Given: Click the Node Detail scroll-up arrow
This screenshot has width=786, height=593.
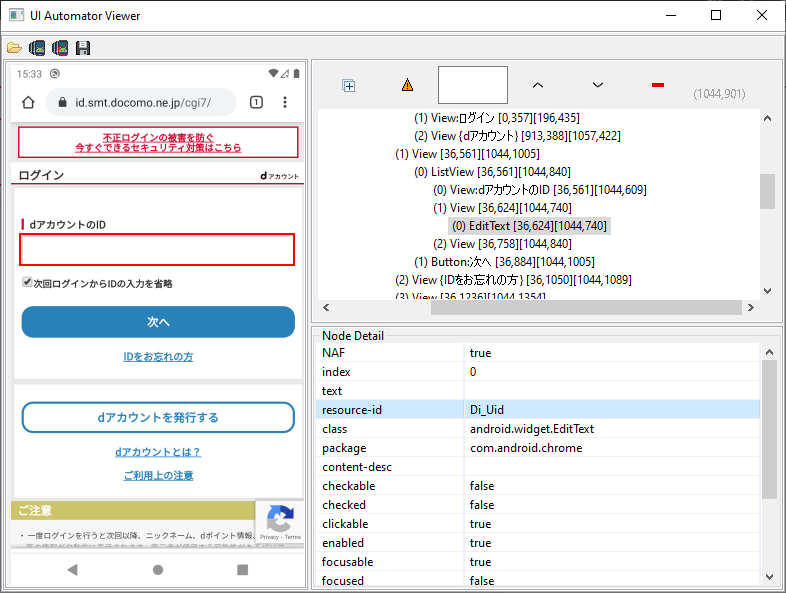Looking at the screenshot, I should (769, 352).
